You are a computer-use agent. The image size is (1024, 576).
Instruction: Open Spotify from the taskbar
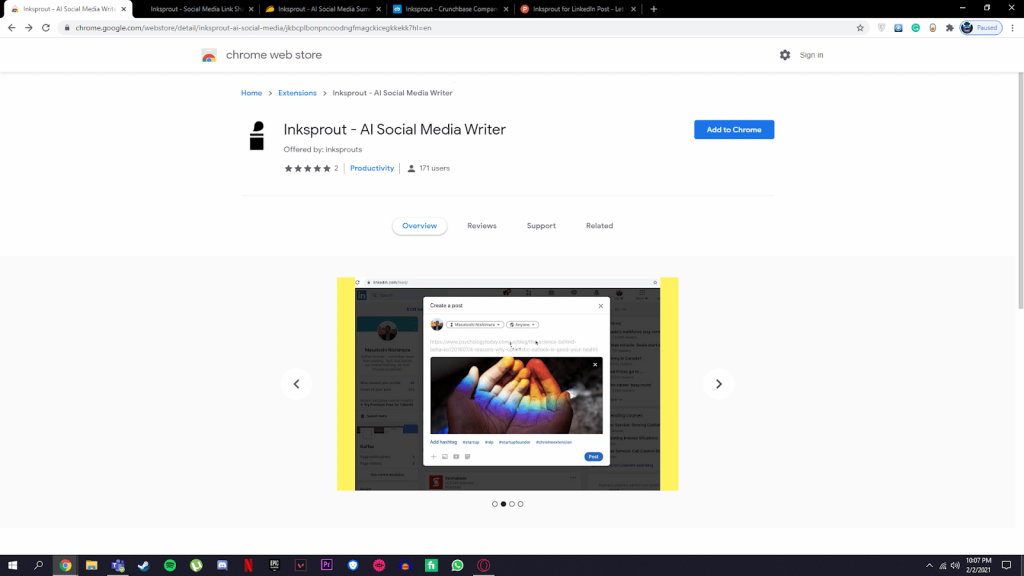click(x=170, y=566)
